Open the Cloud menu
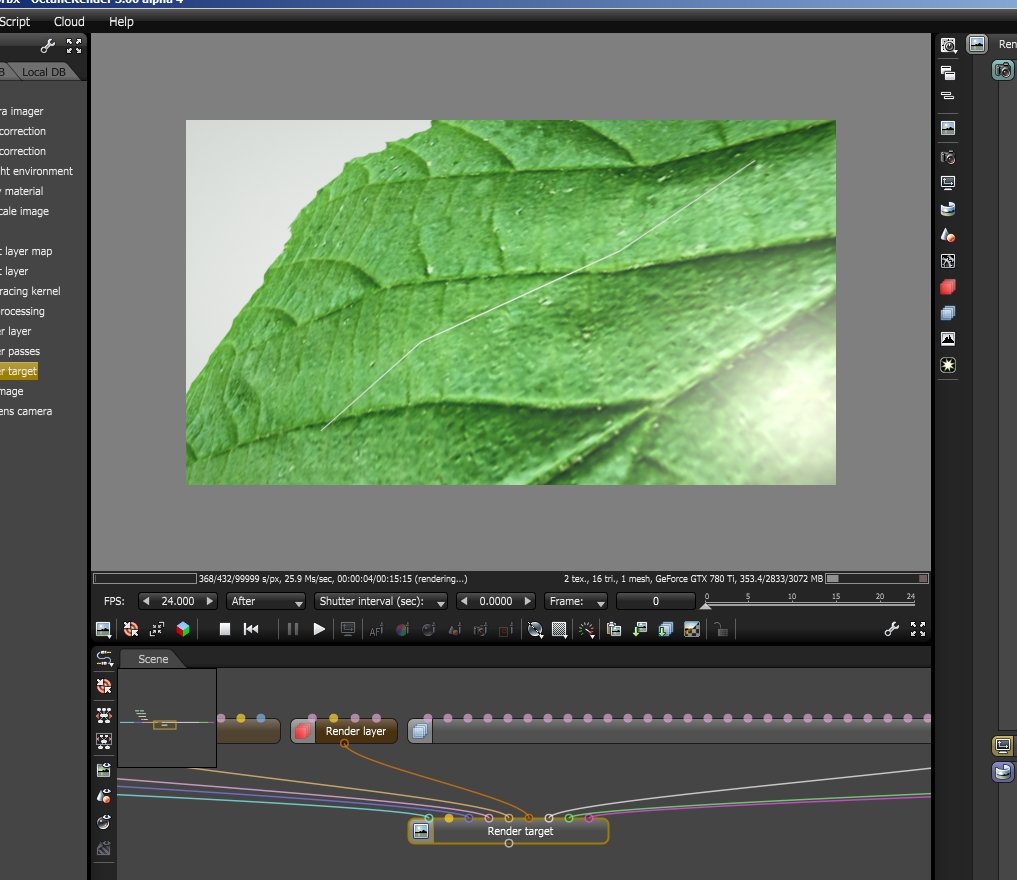This screenshot has height=880, width=1017. tap(69, 21)
